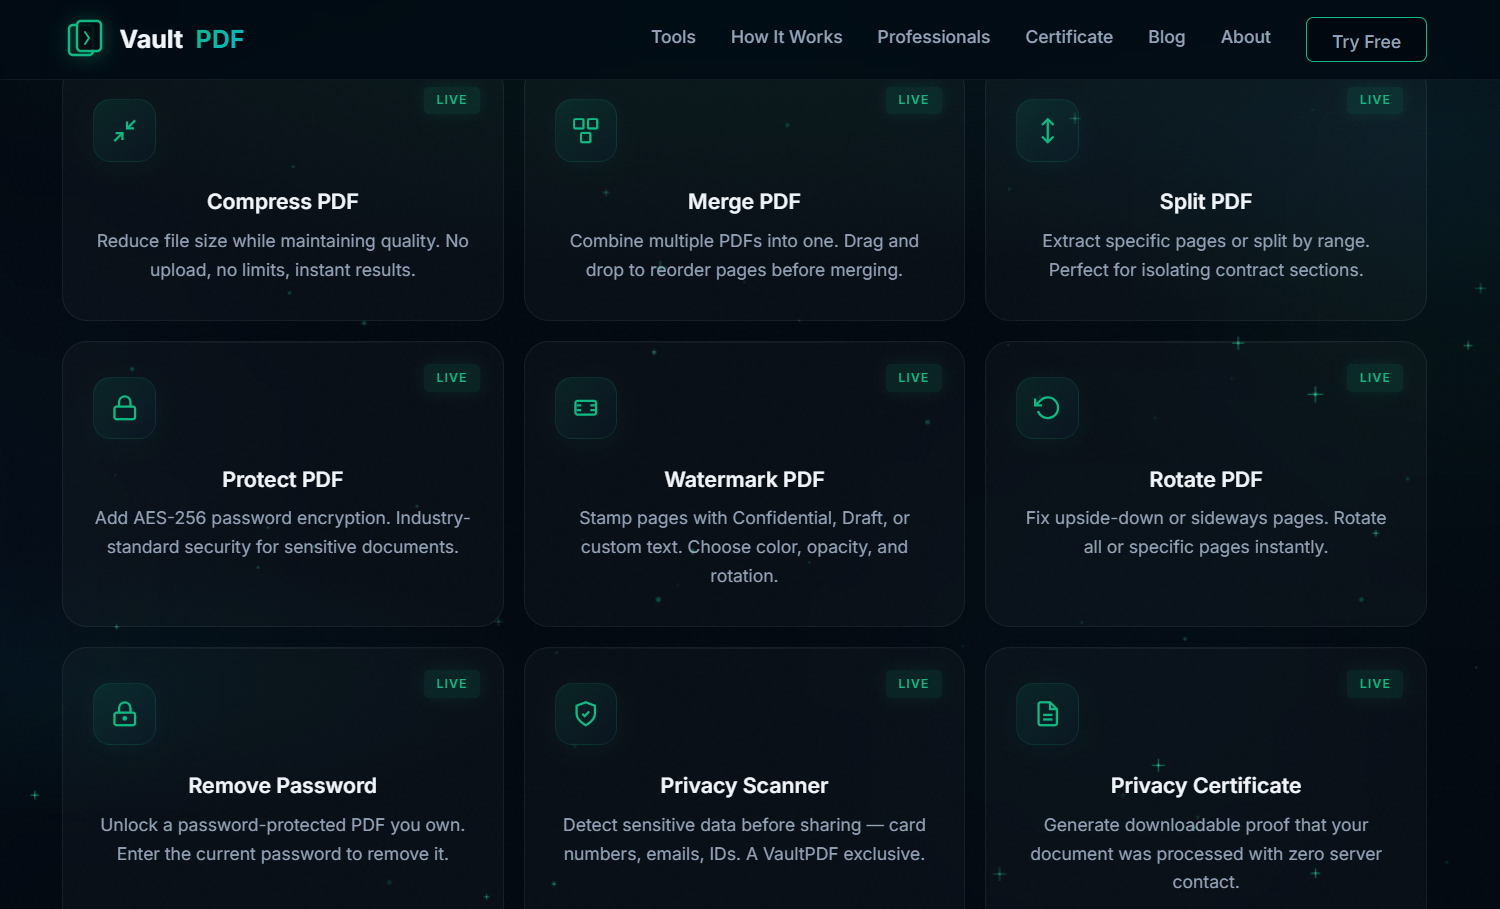
Task: Open the Privacy Scanner title
Action: [744, 786]
